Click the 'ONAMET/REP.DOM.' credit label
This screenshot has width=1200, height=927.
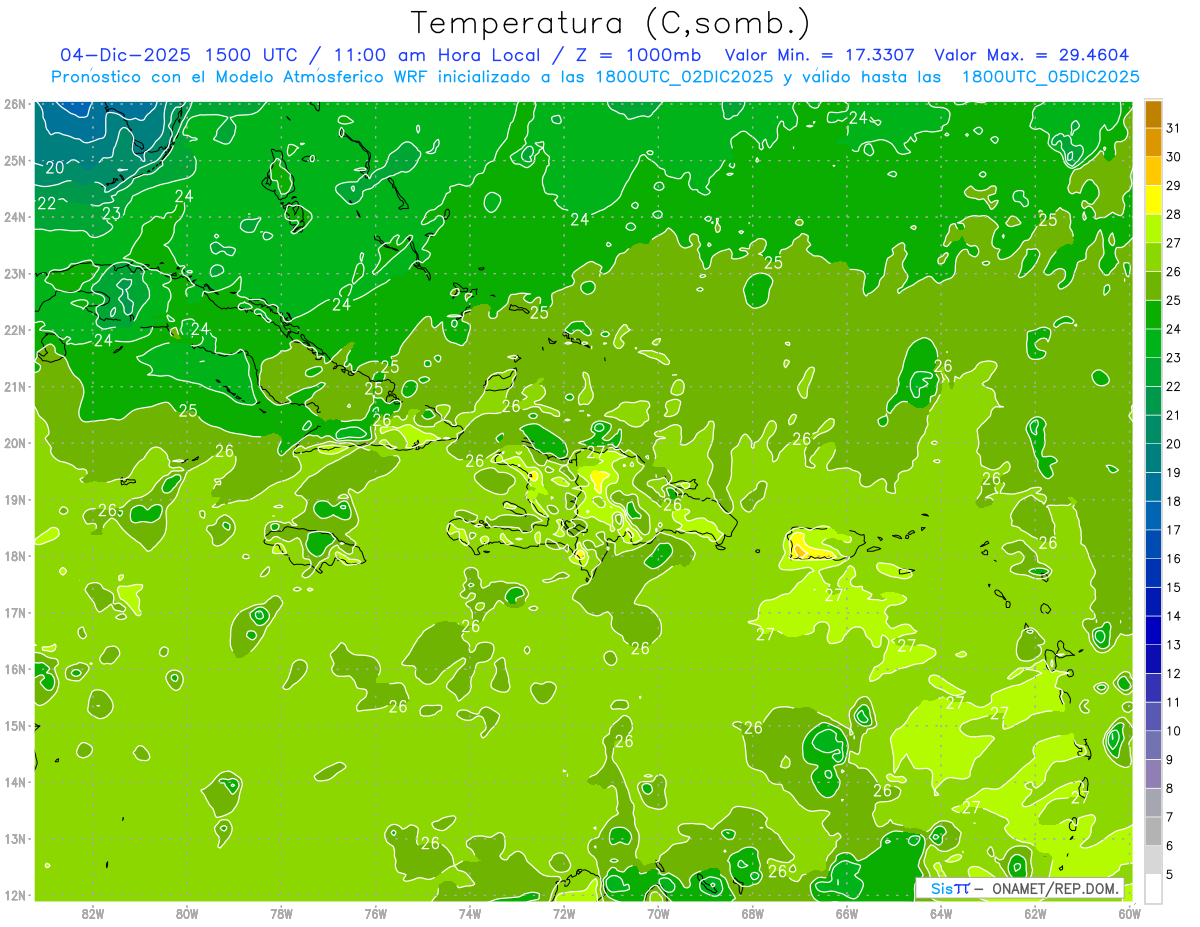point(1054,888)
